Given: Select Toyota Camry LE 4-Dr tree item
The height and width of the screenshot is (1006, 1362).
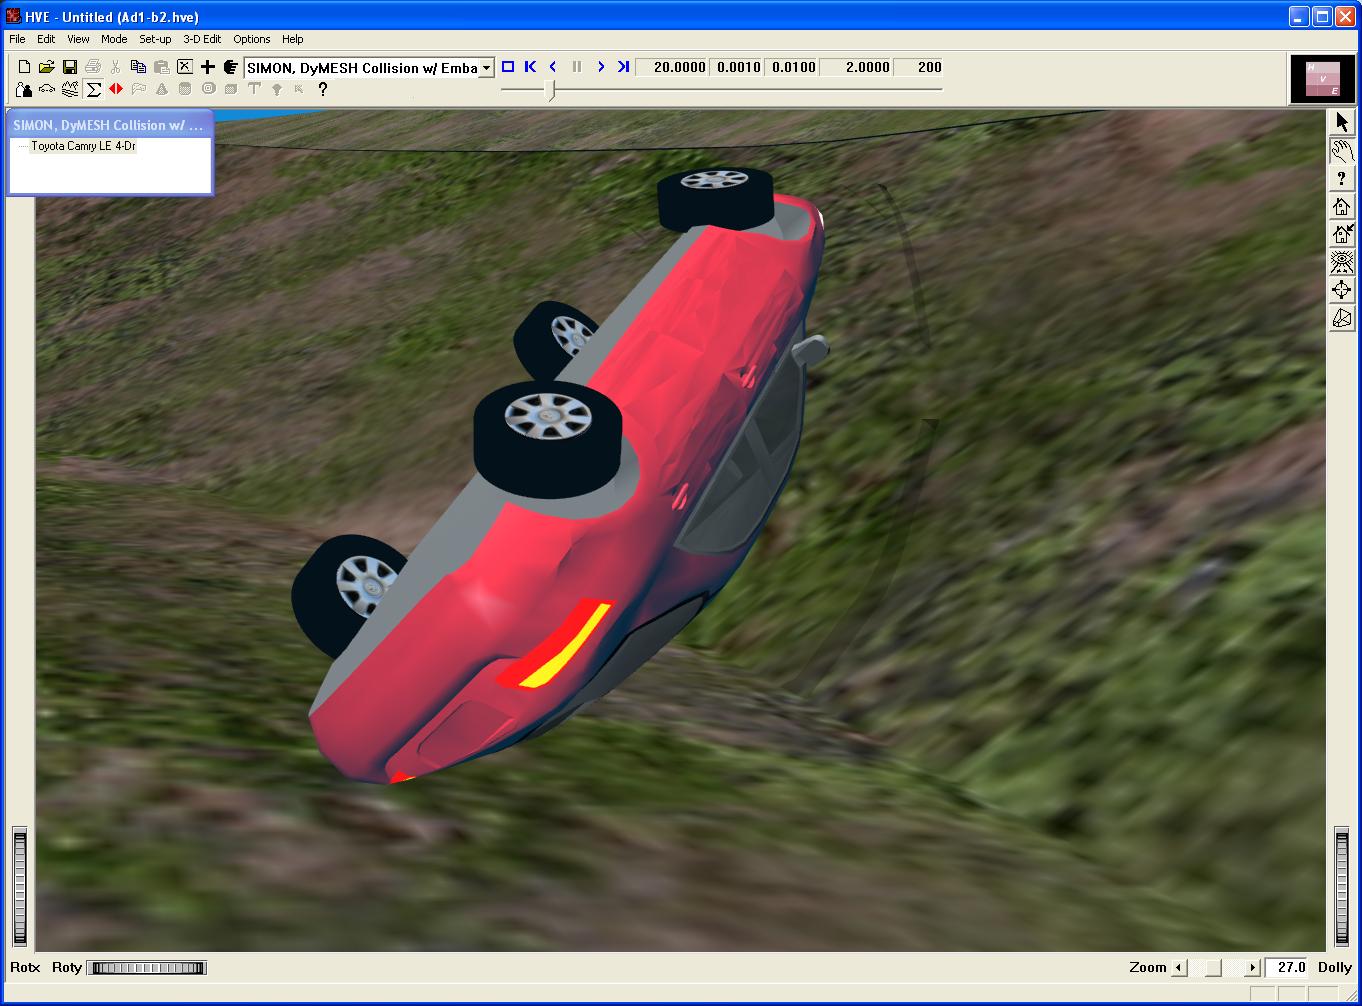Looking at the screenshot, I should coord(83,146).
